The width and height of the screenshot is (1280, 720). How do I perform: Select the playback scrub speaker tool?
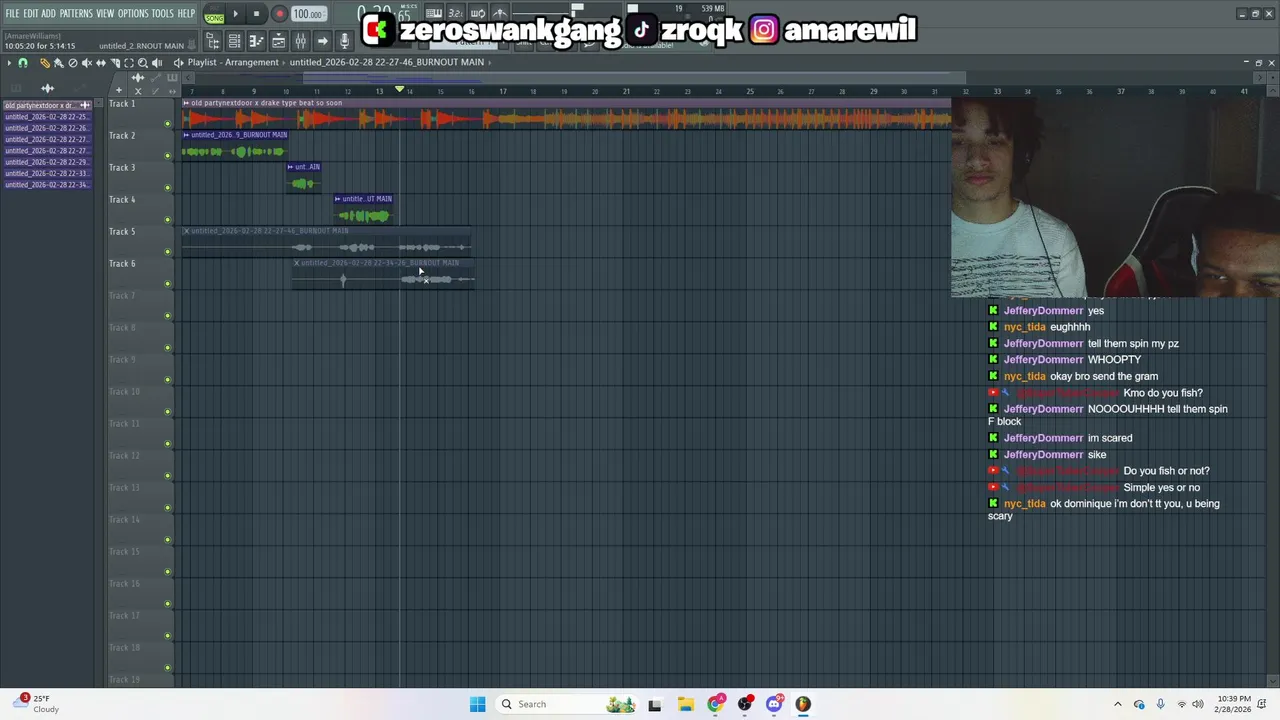pos(157,63)
